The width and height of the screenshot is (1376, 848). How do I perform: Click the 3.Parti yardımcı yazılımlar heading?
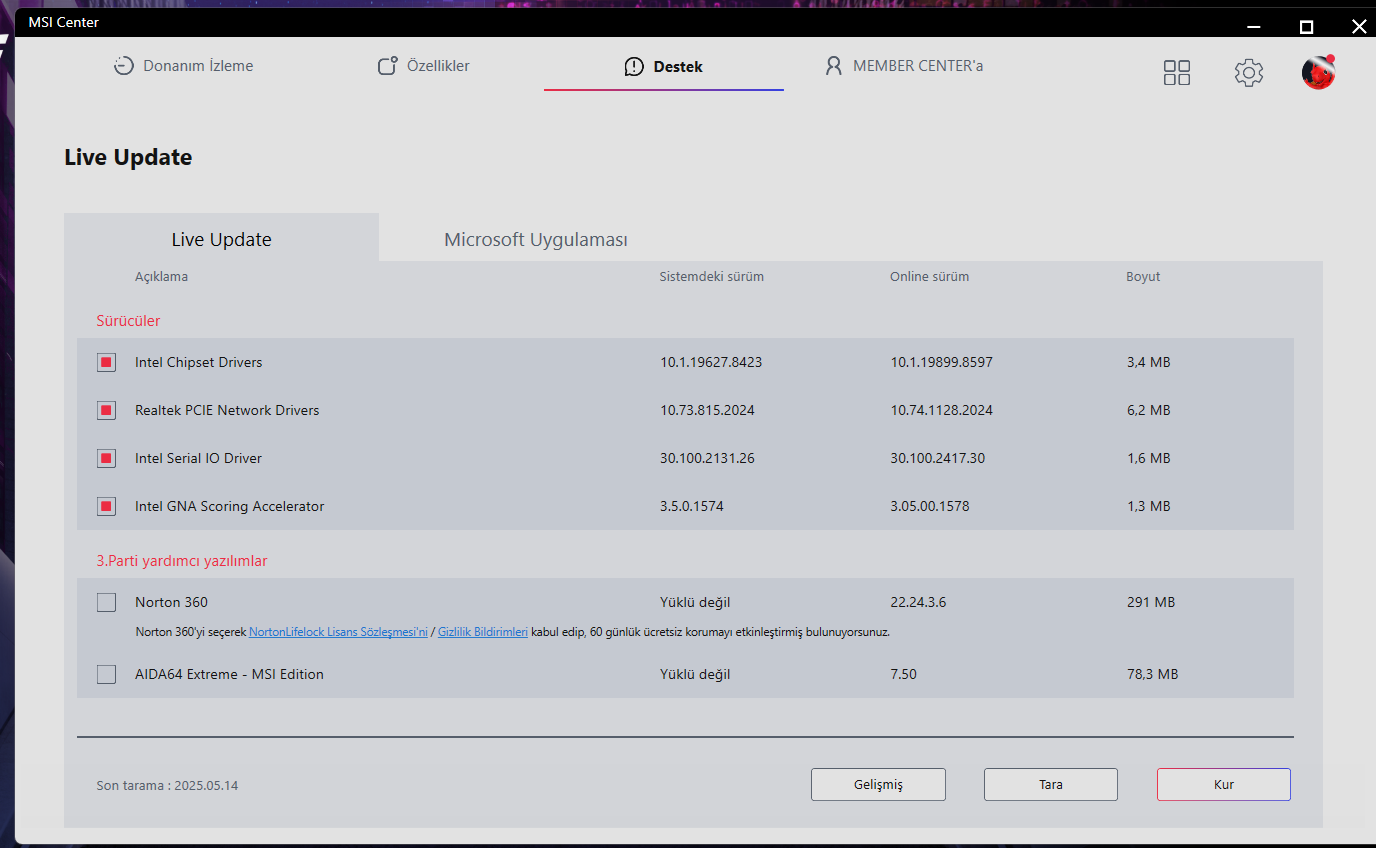click(182, 561)
